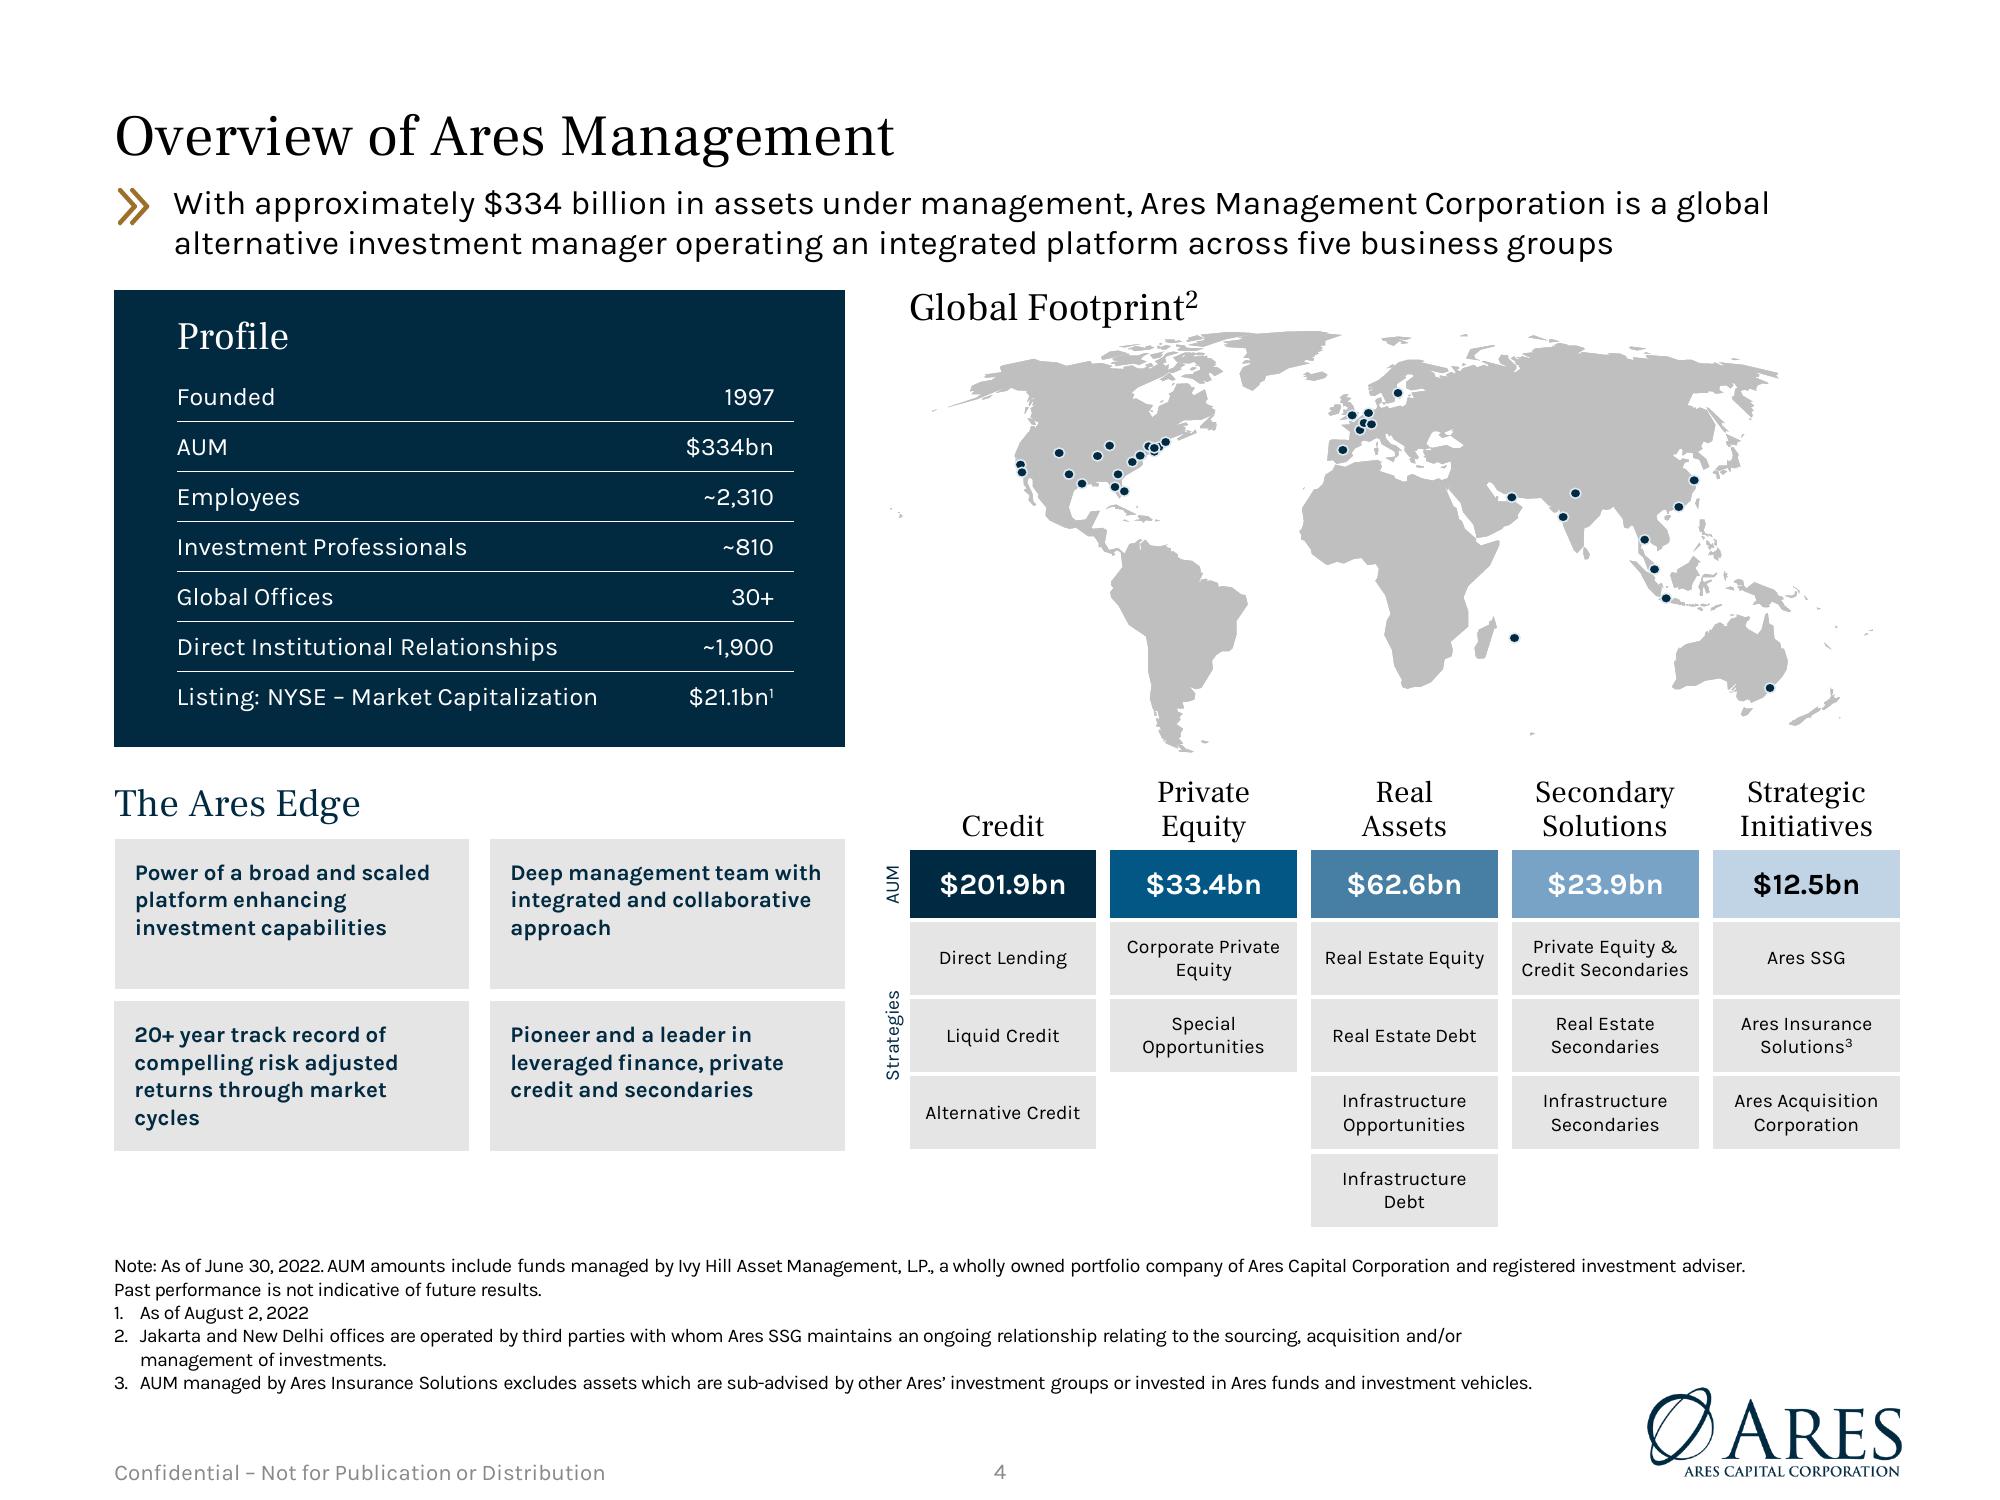
Task: Click the '$62.6bn' Real Assets AUM box
Action: [1404, 884]
